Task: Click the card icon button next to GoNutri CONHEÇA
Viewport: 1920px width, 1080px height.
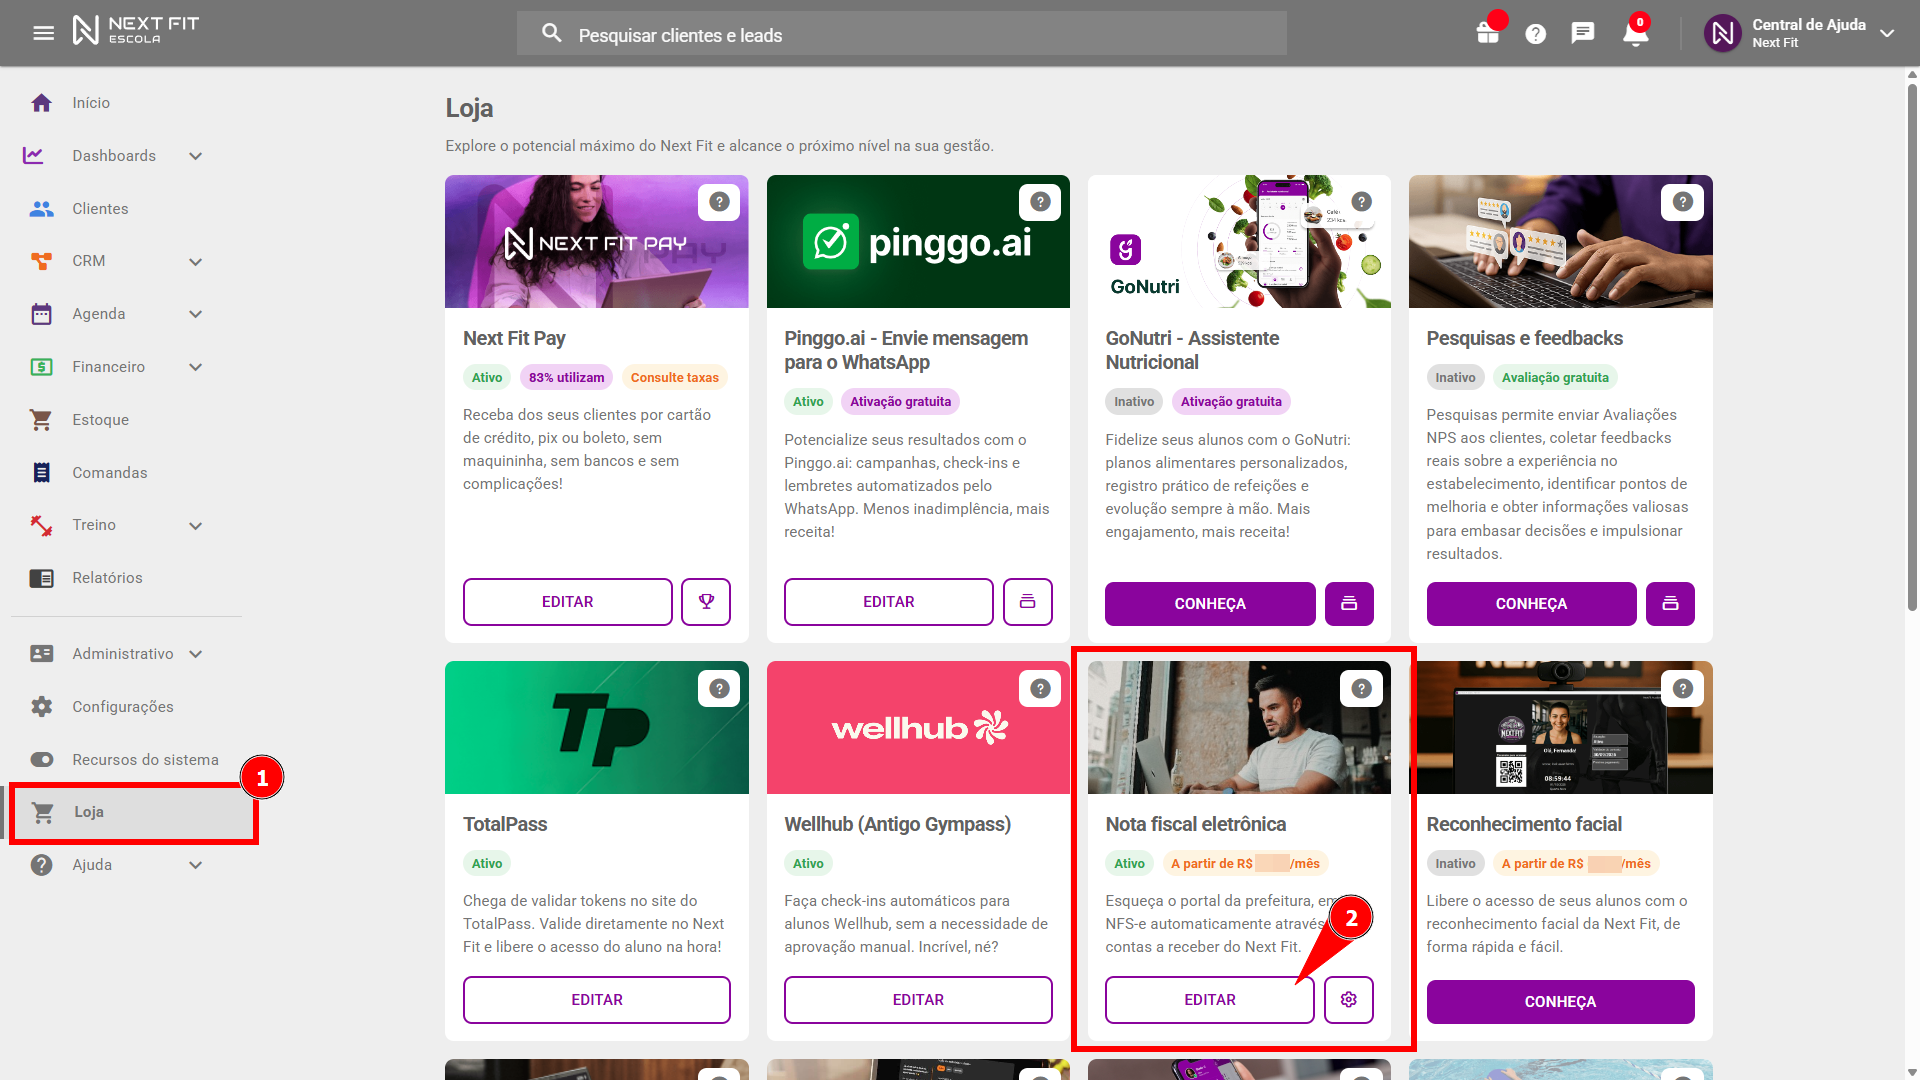Action: coord(1348,604)
